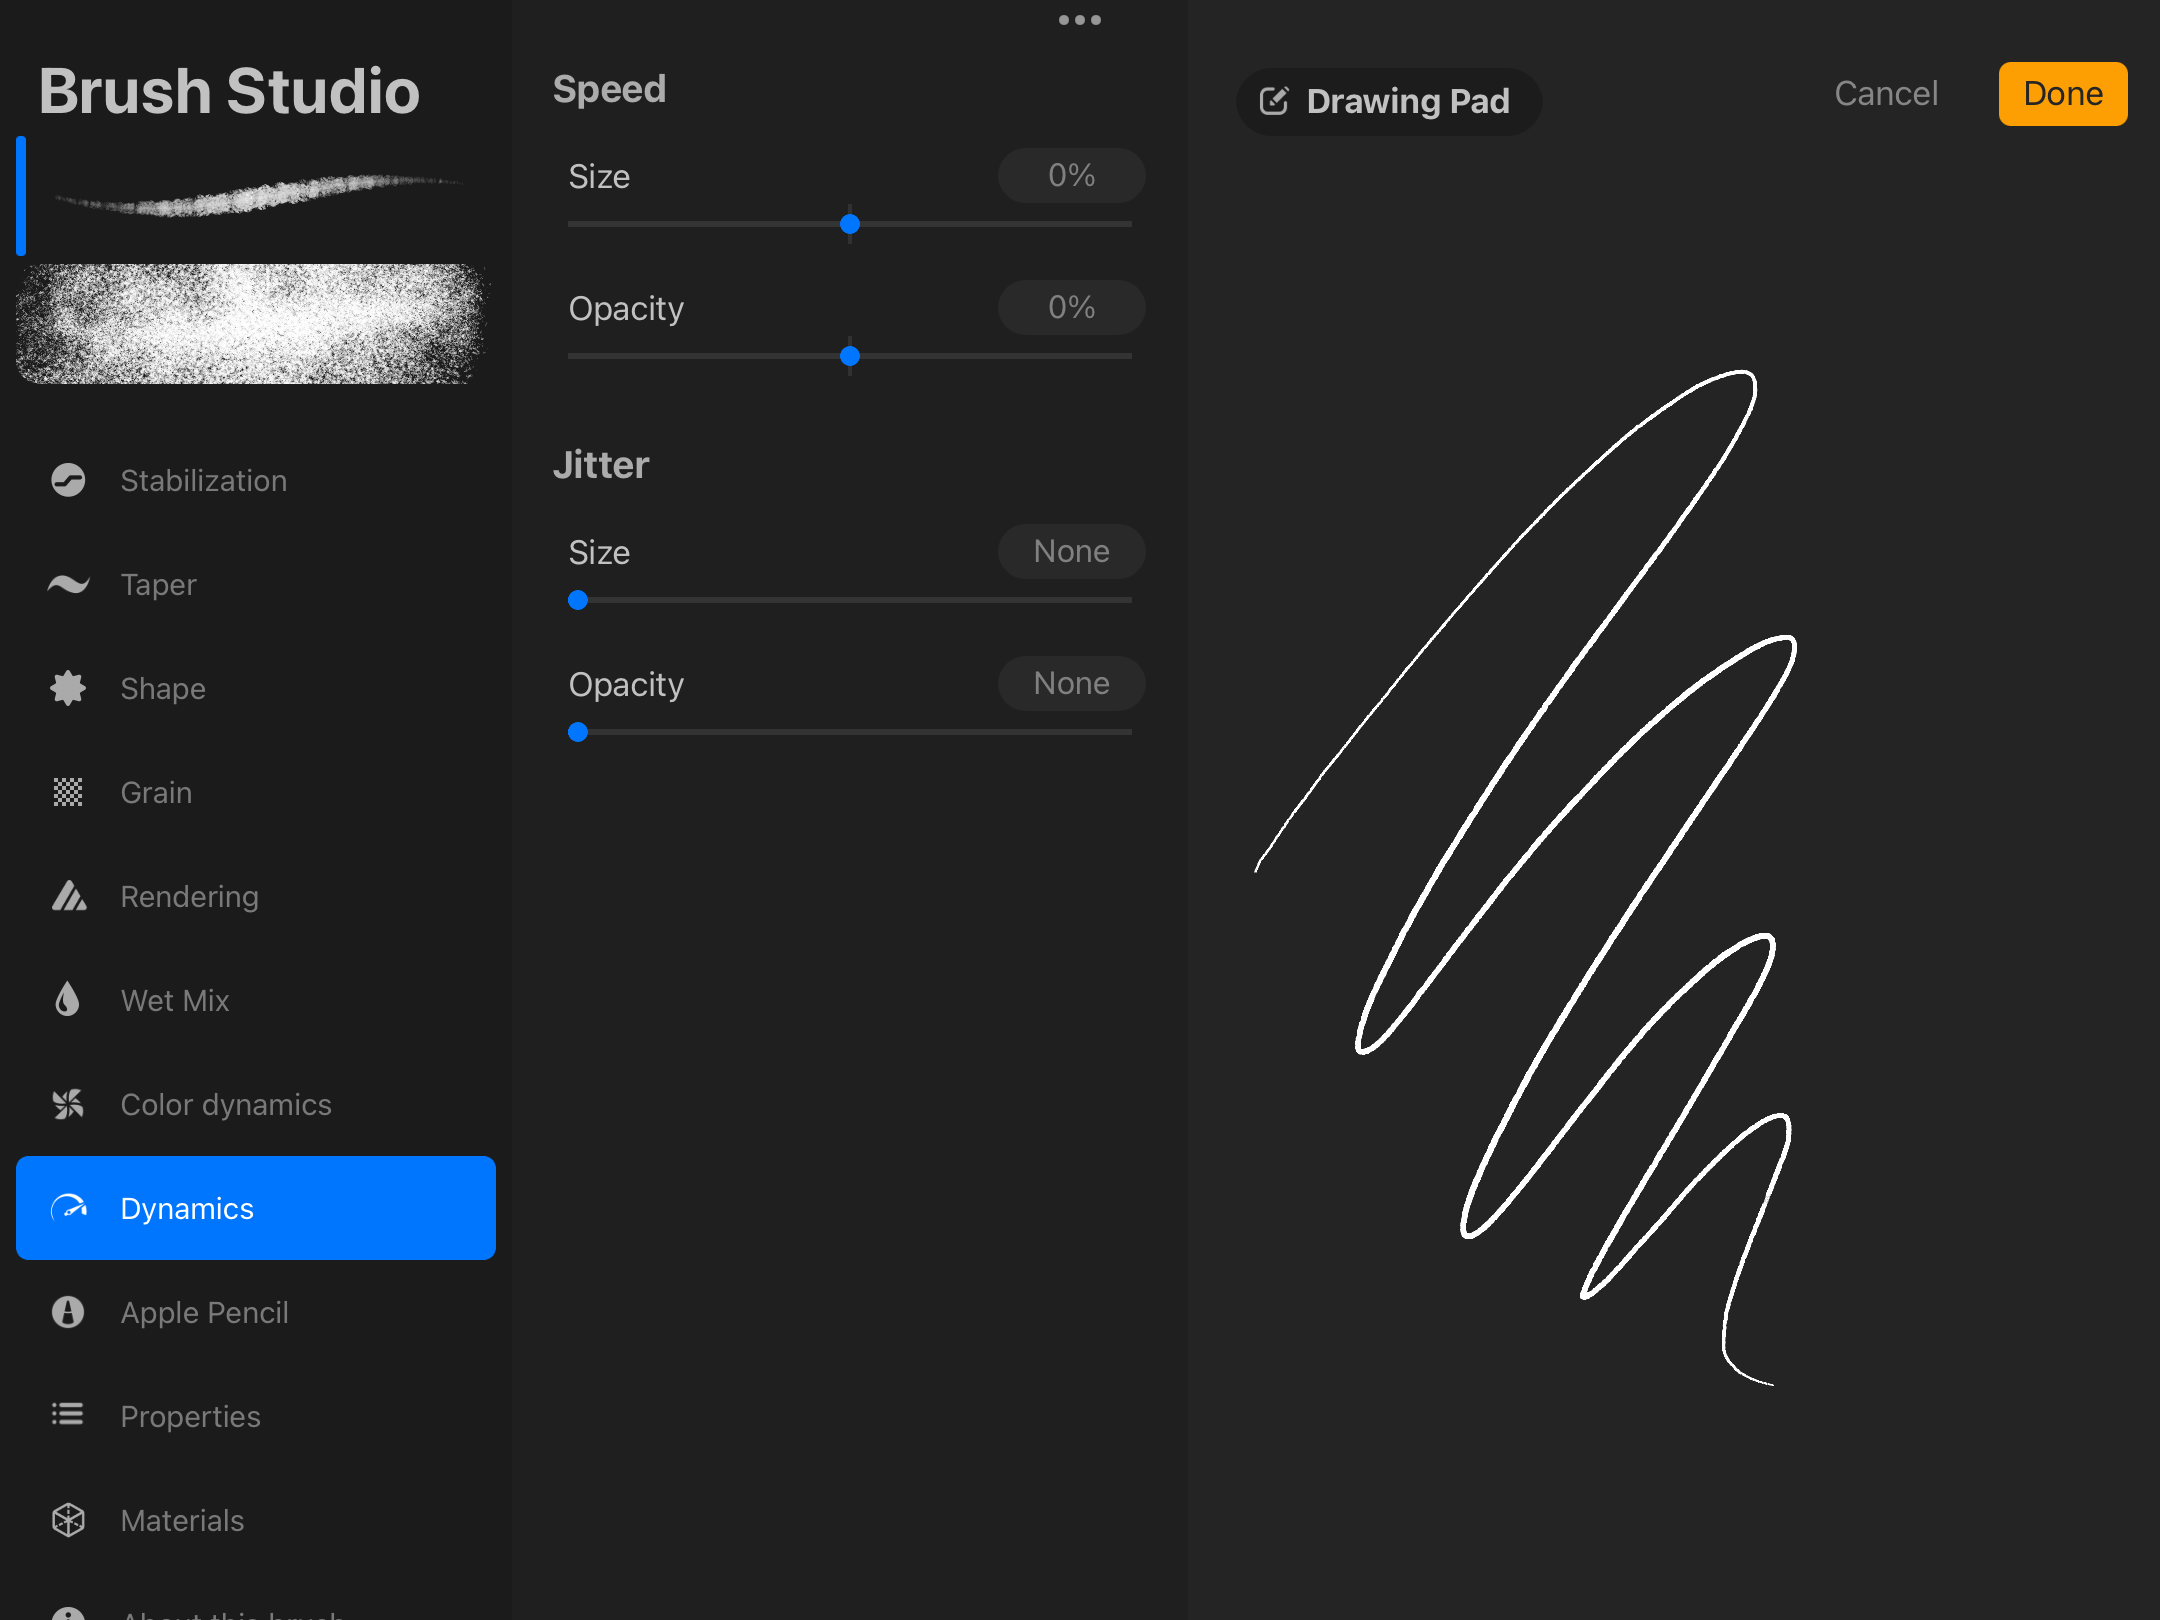Select the Materials settings icon
The height and width of the screenshot is (1620, 2160).
[x=68, y=1520]
